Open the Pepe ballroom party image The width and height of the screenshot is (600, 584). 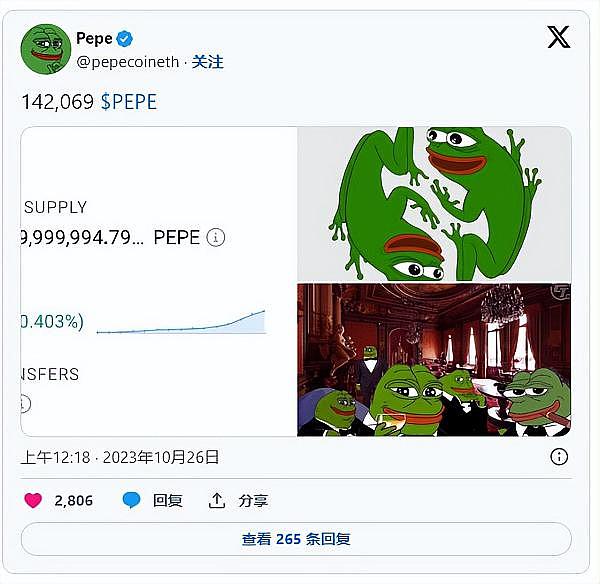[434, 360]
